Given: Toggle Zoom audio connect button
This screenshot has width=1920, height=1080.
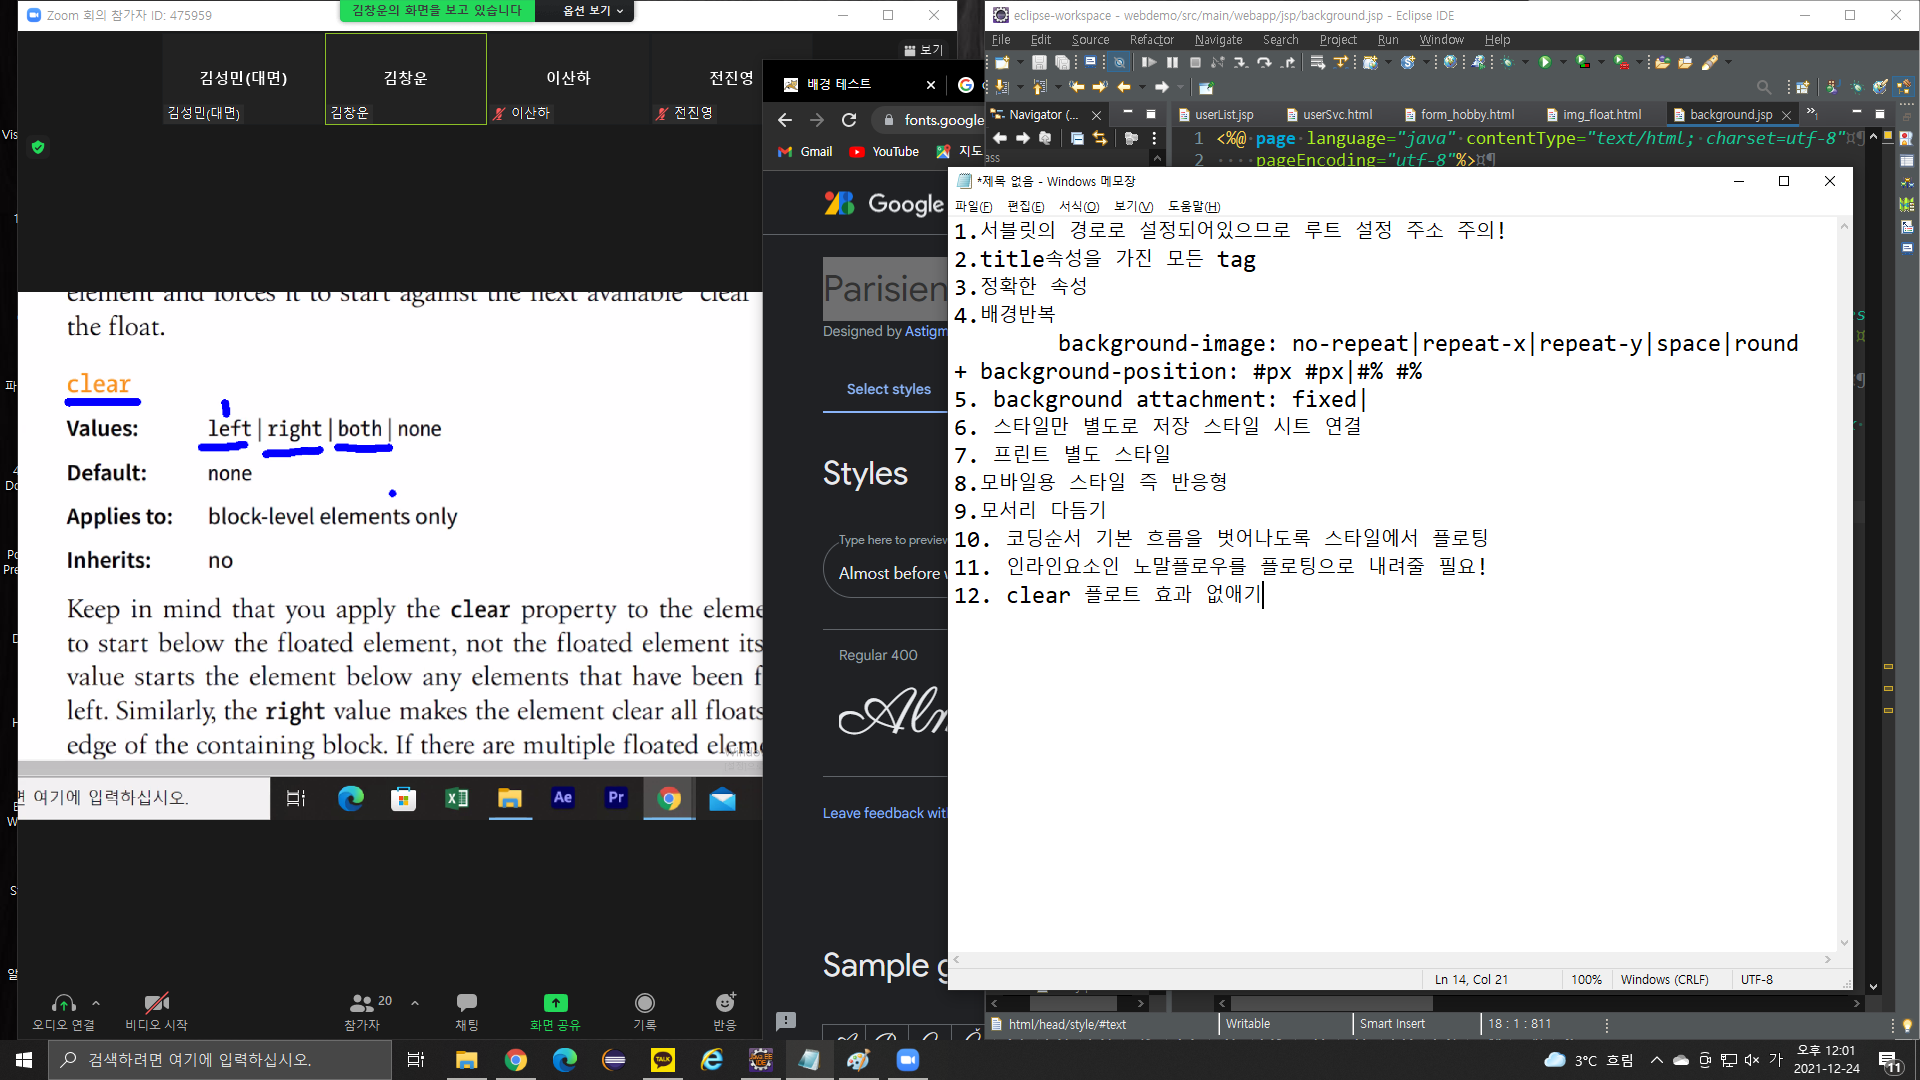Looking at the screenshot, I should pyautogui.click(x=63, y=1003).
